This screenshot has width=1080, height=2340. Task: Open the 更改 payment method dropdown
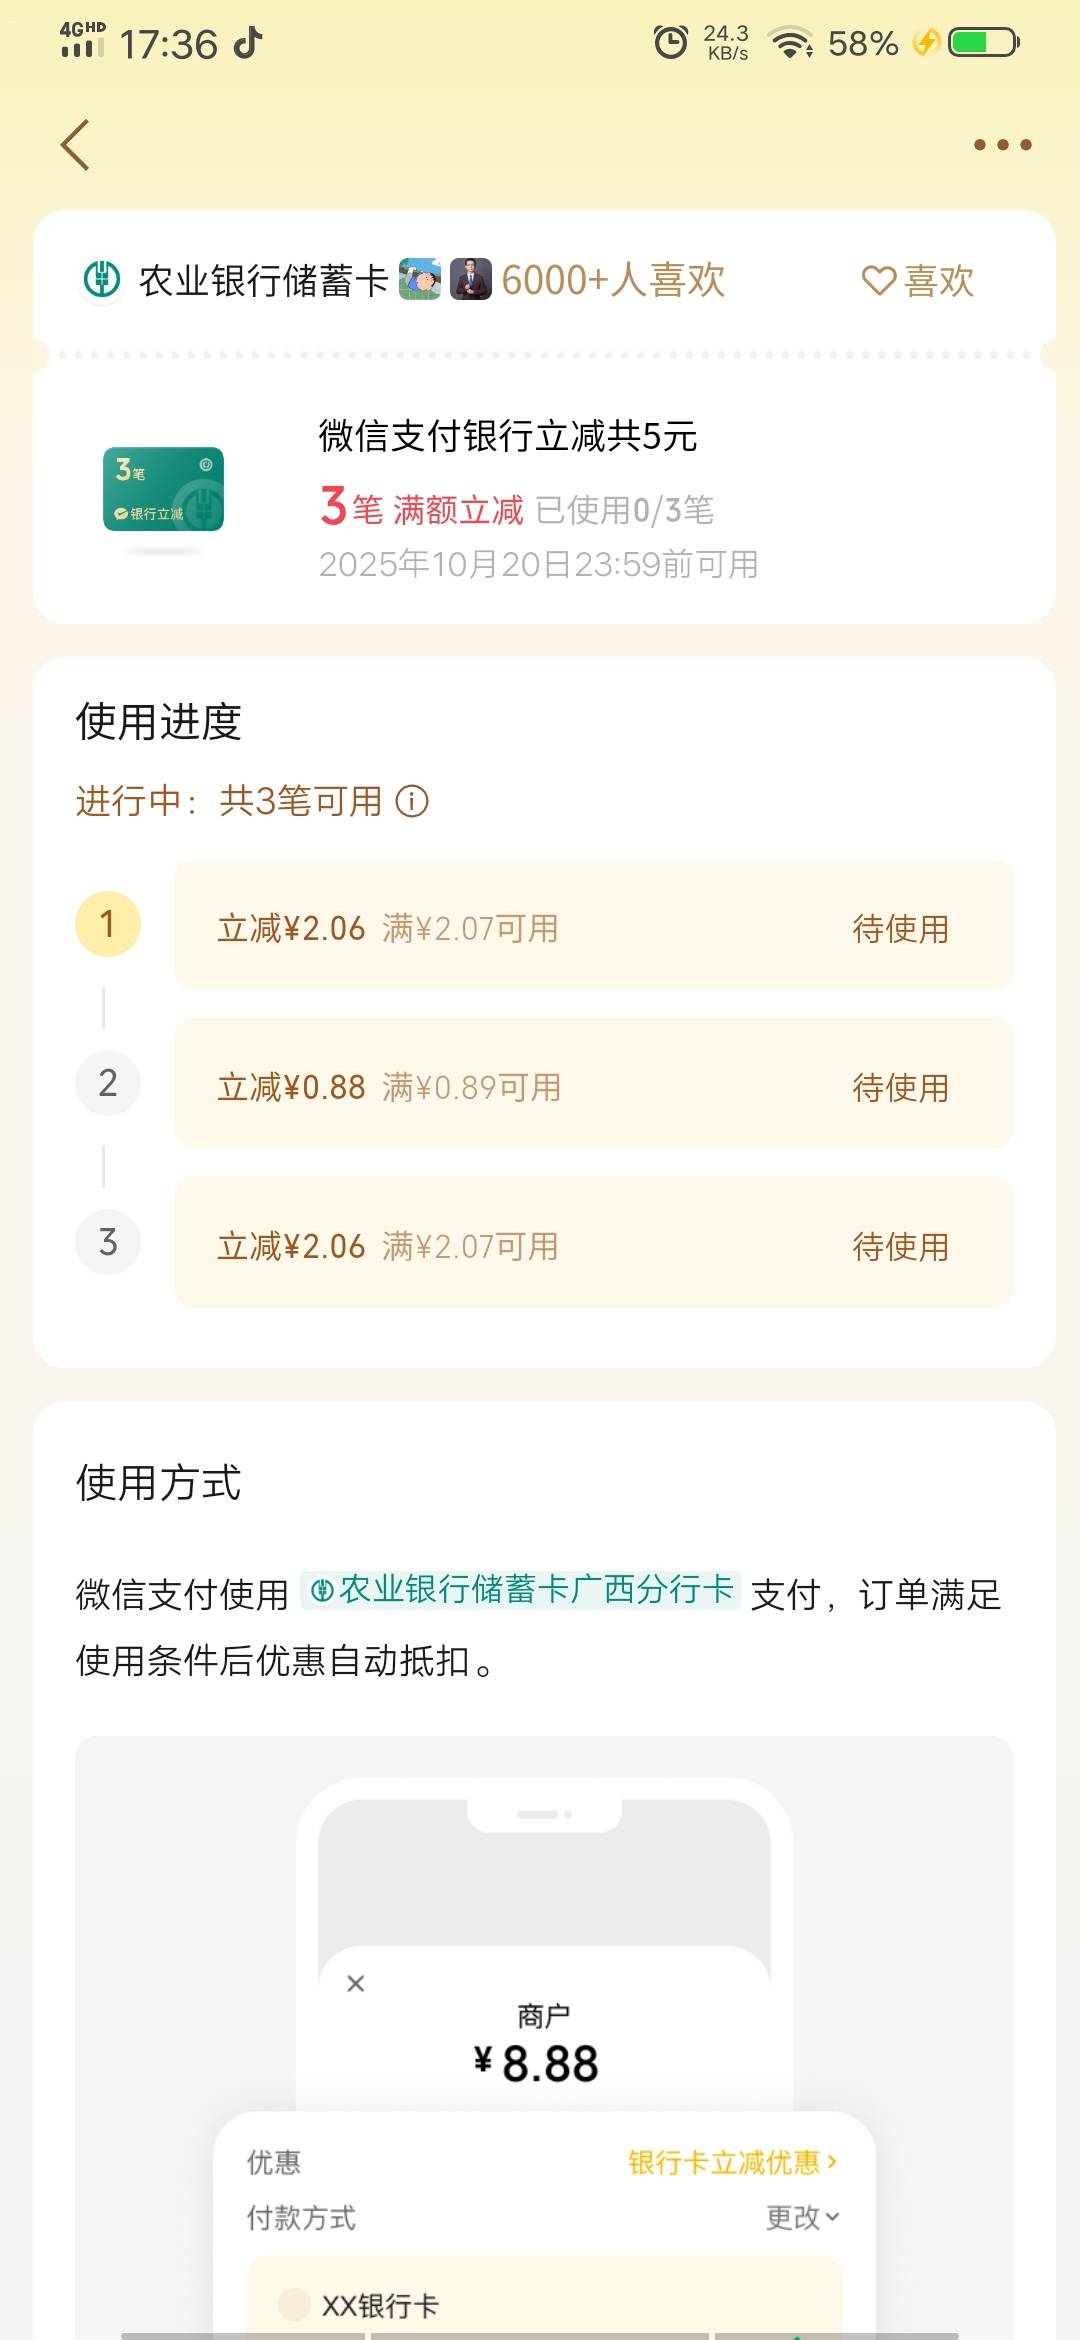pos(802,2217)
